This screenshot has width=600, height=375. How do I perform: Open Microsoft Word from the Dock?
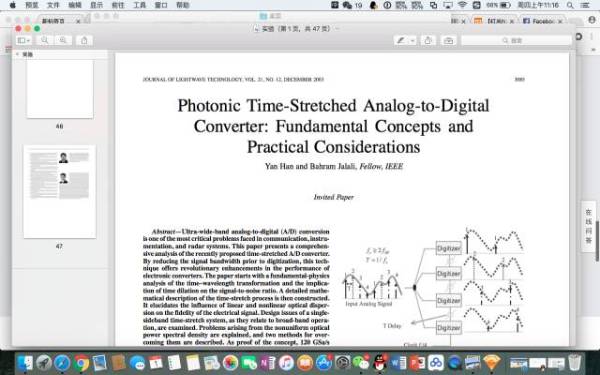[398, 362]
